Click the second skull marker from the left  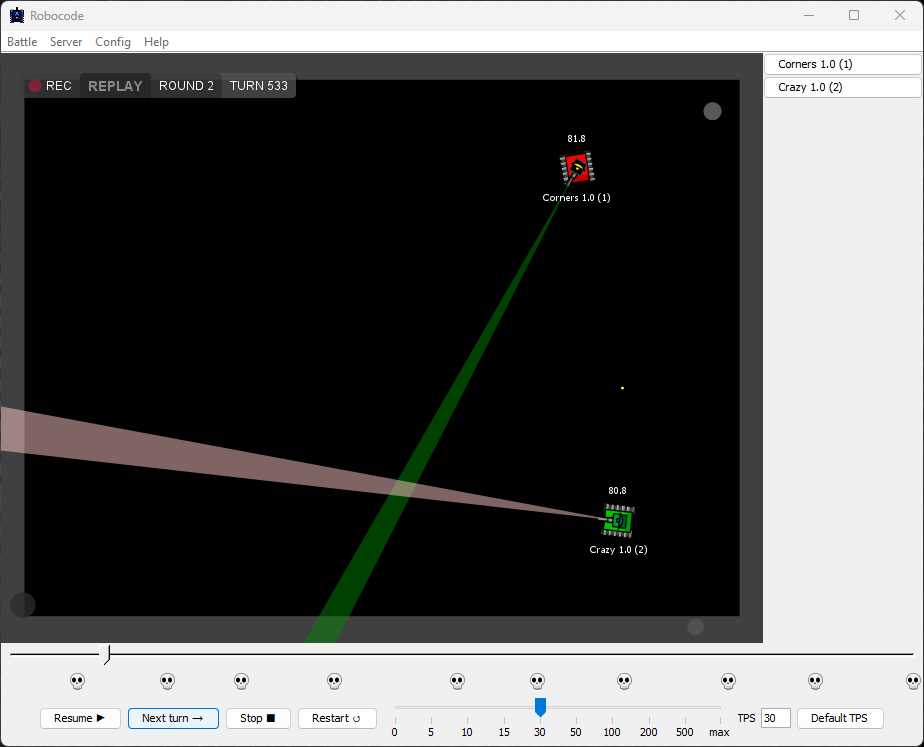click(167, 681)
